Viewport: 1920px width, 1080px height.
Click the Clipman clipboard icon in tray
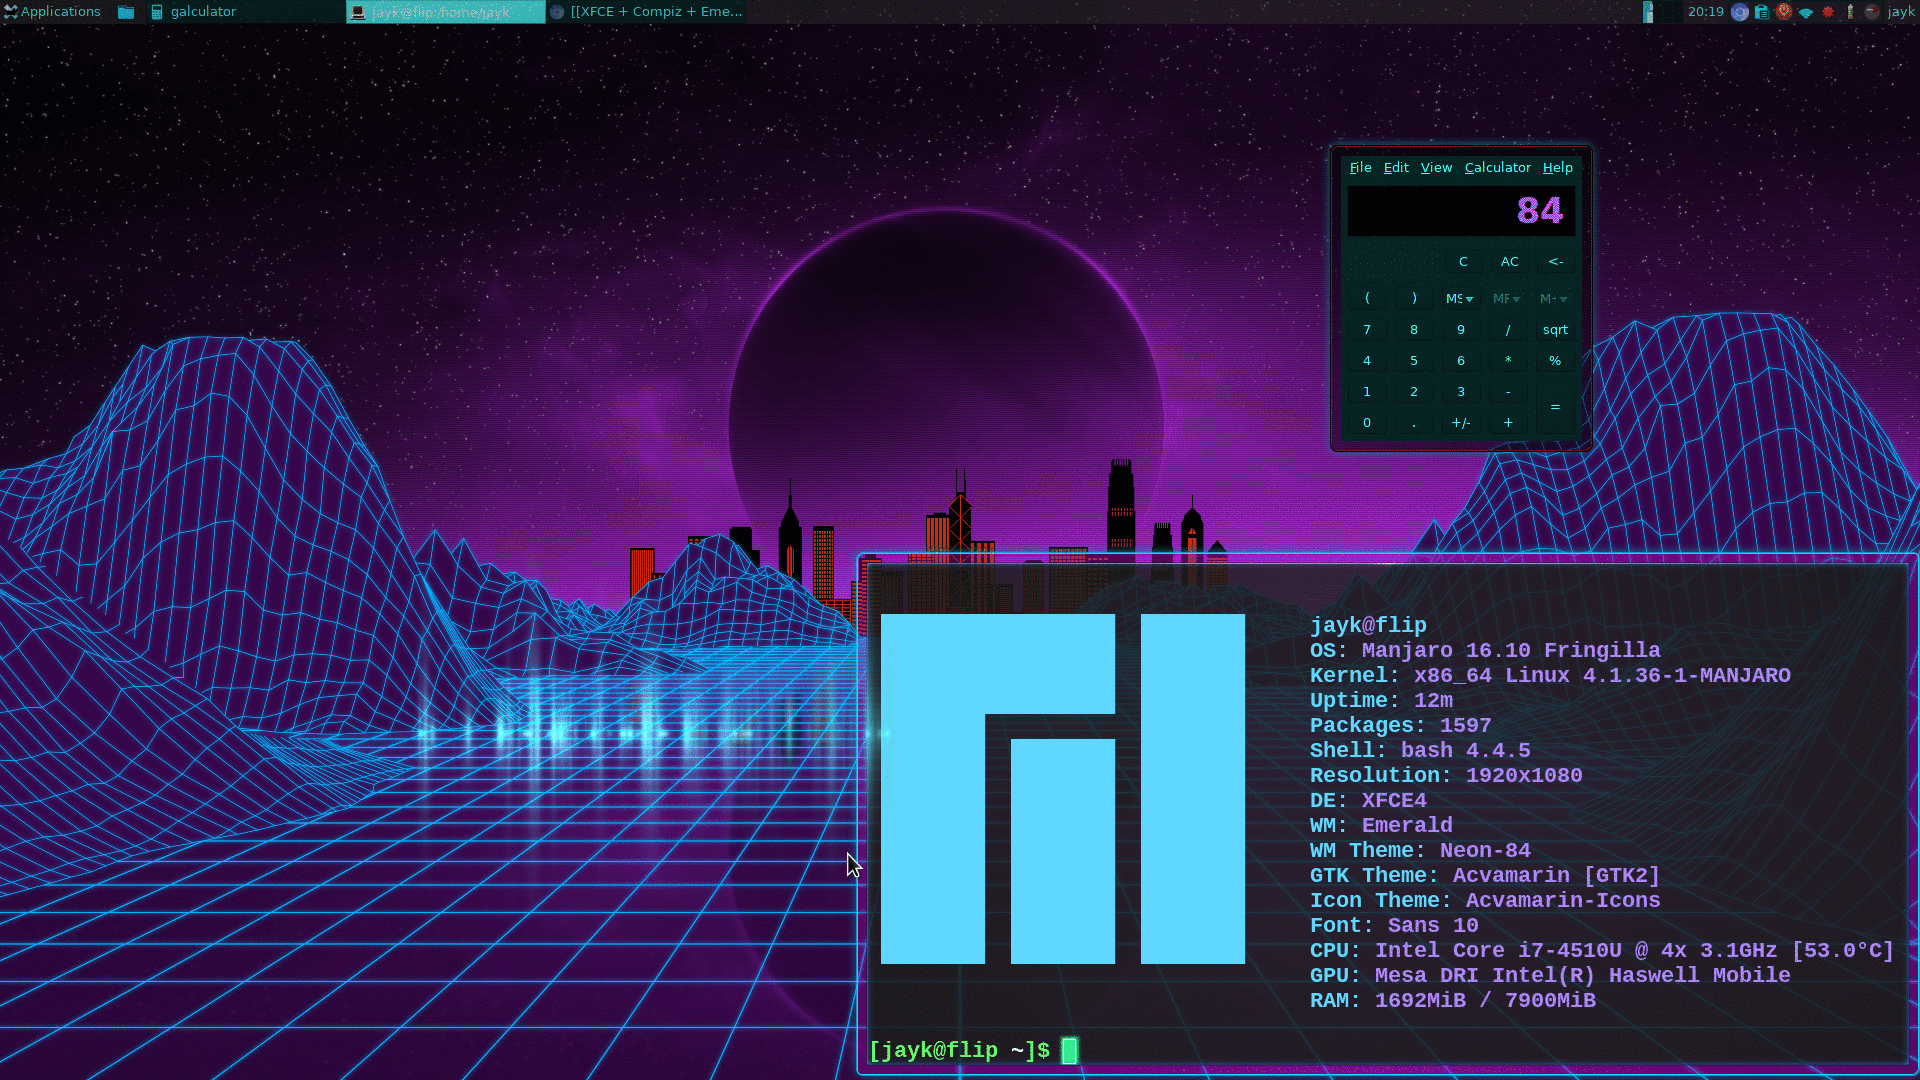click(x=1761, y=13)
